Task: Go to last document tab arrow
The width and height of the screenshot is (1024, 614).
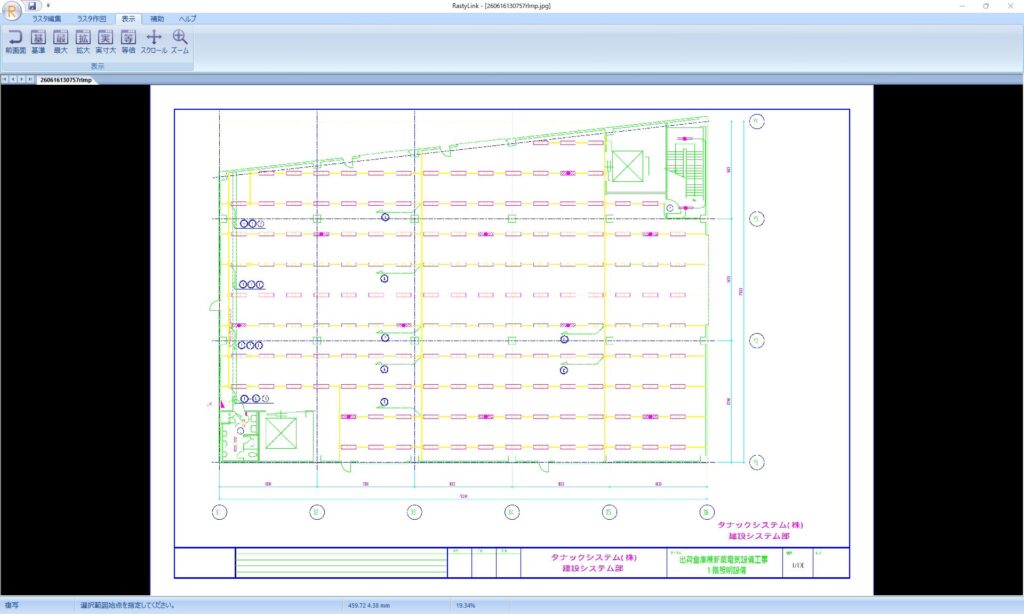Action: coord(30,80)
